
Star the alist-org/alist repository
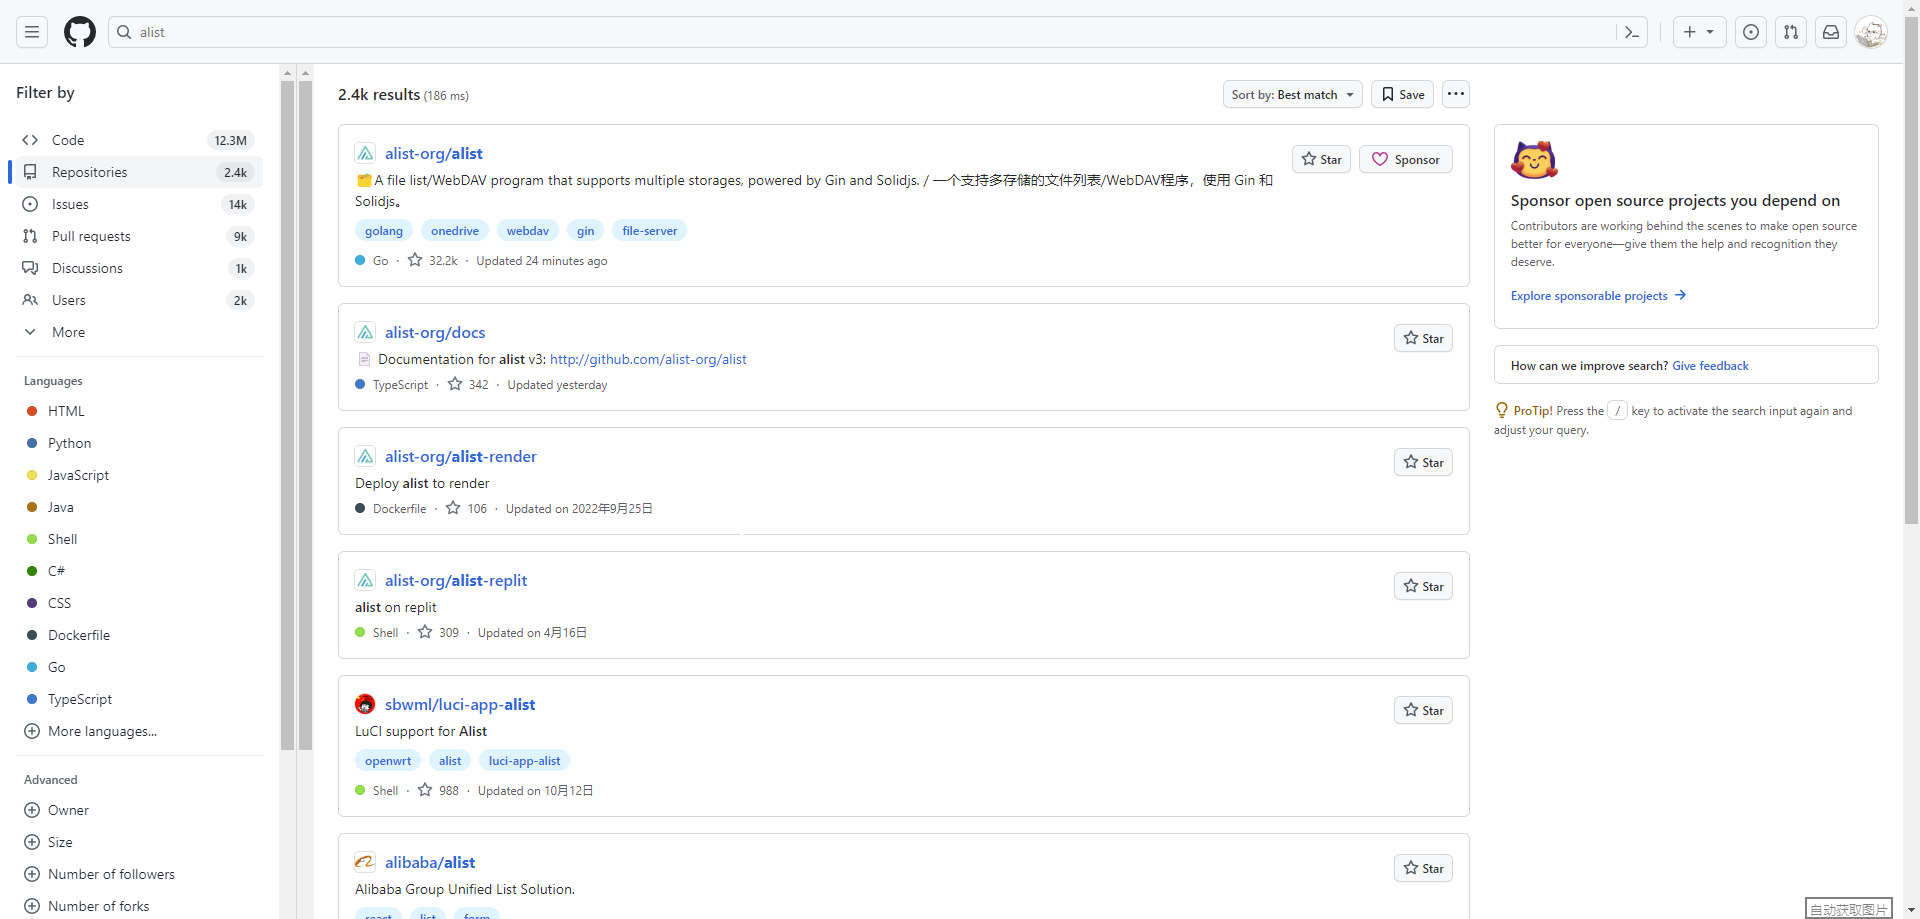pyautogui.click(x=1321, y=159)
